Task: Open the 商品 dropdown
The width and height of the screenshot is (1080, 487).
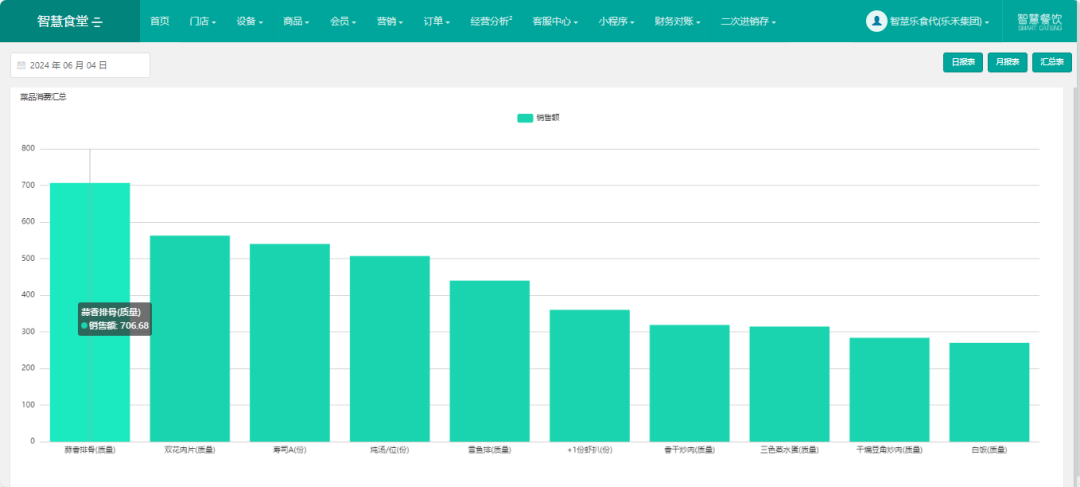Action: click(296, 21)
